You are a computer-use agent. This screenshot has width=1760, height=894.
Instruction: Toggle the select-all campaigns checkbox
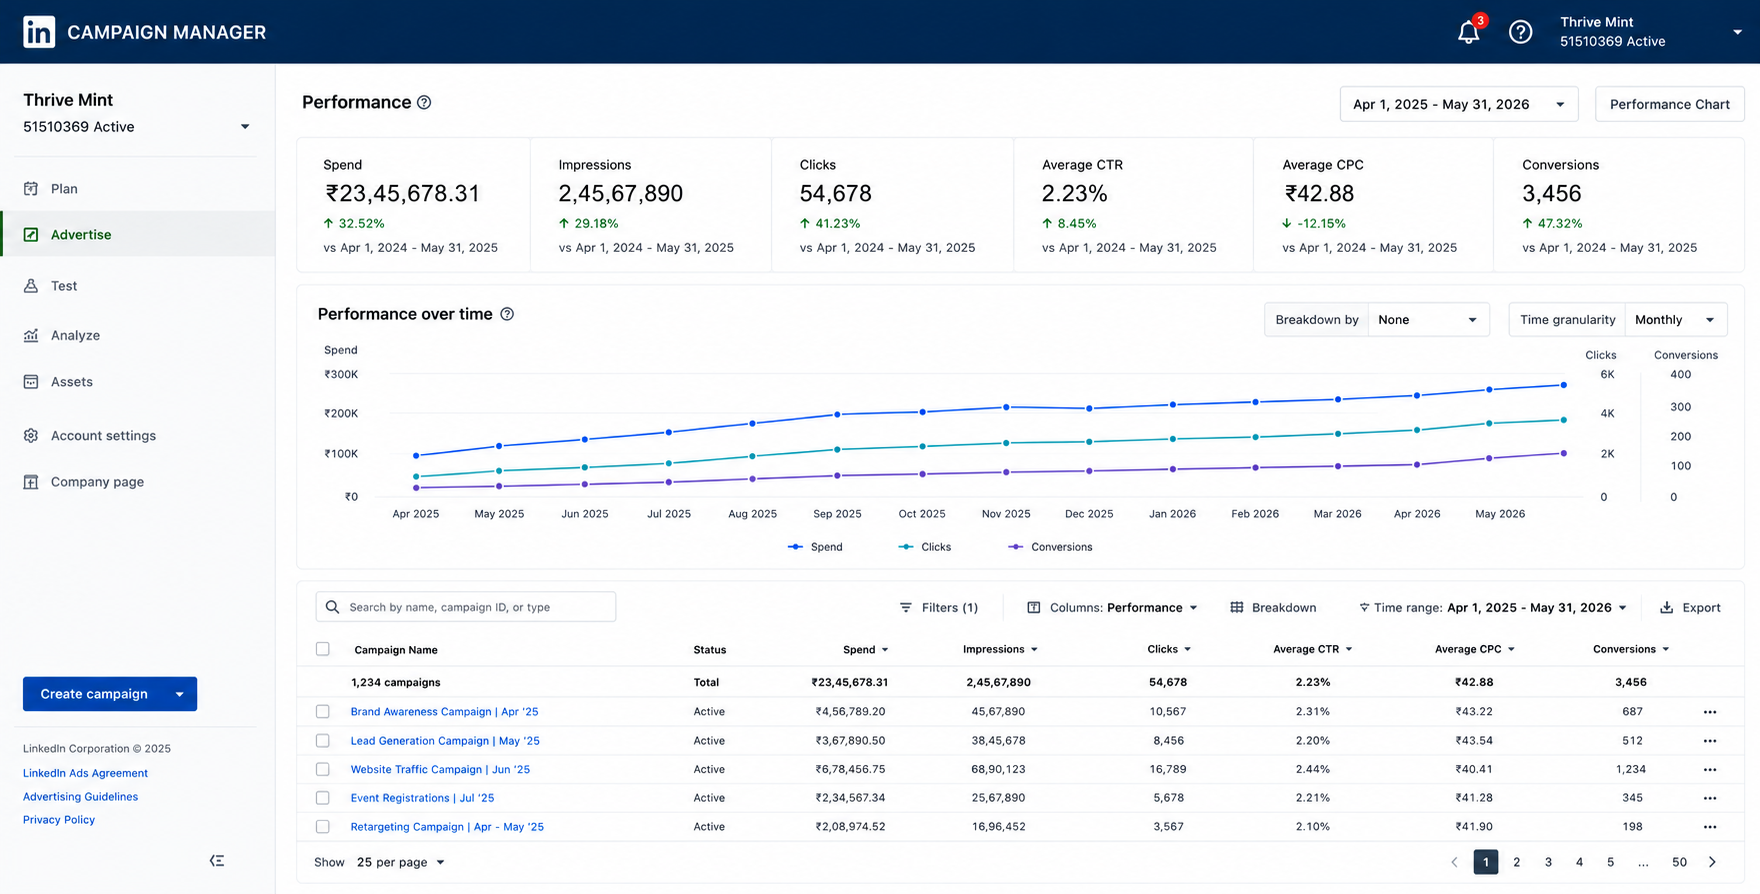coord(322,649)
